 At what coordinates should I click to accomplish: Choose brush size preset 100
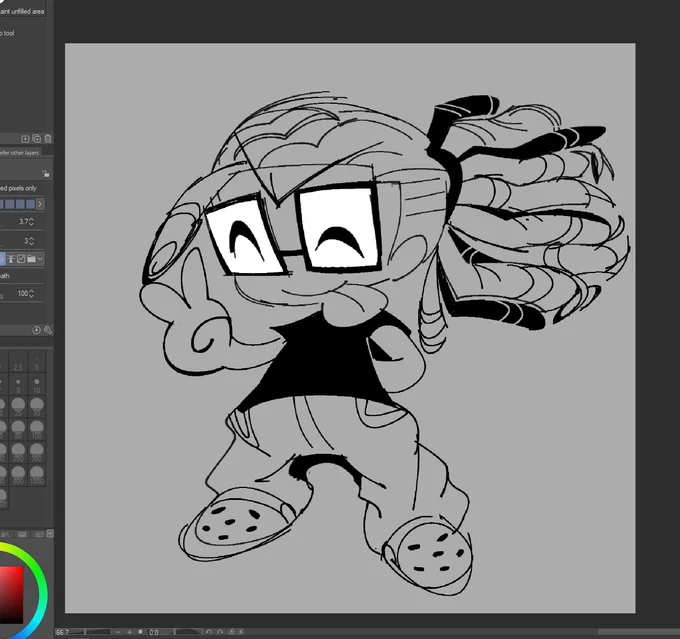point(36,429)
